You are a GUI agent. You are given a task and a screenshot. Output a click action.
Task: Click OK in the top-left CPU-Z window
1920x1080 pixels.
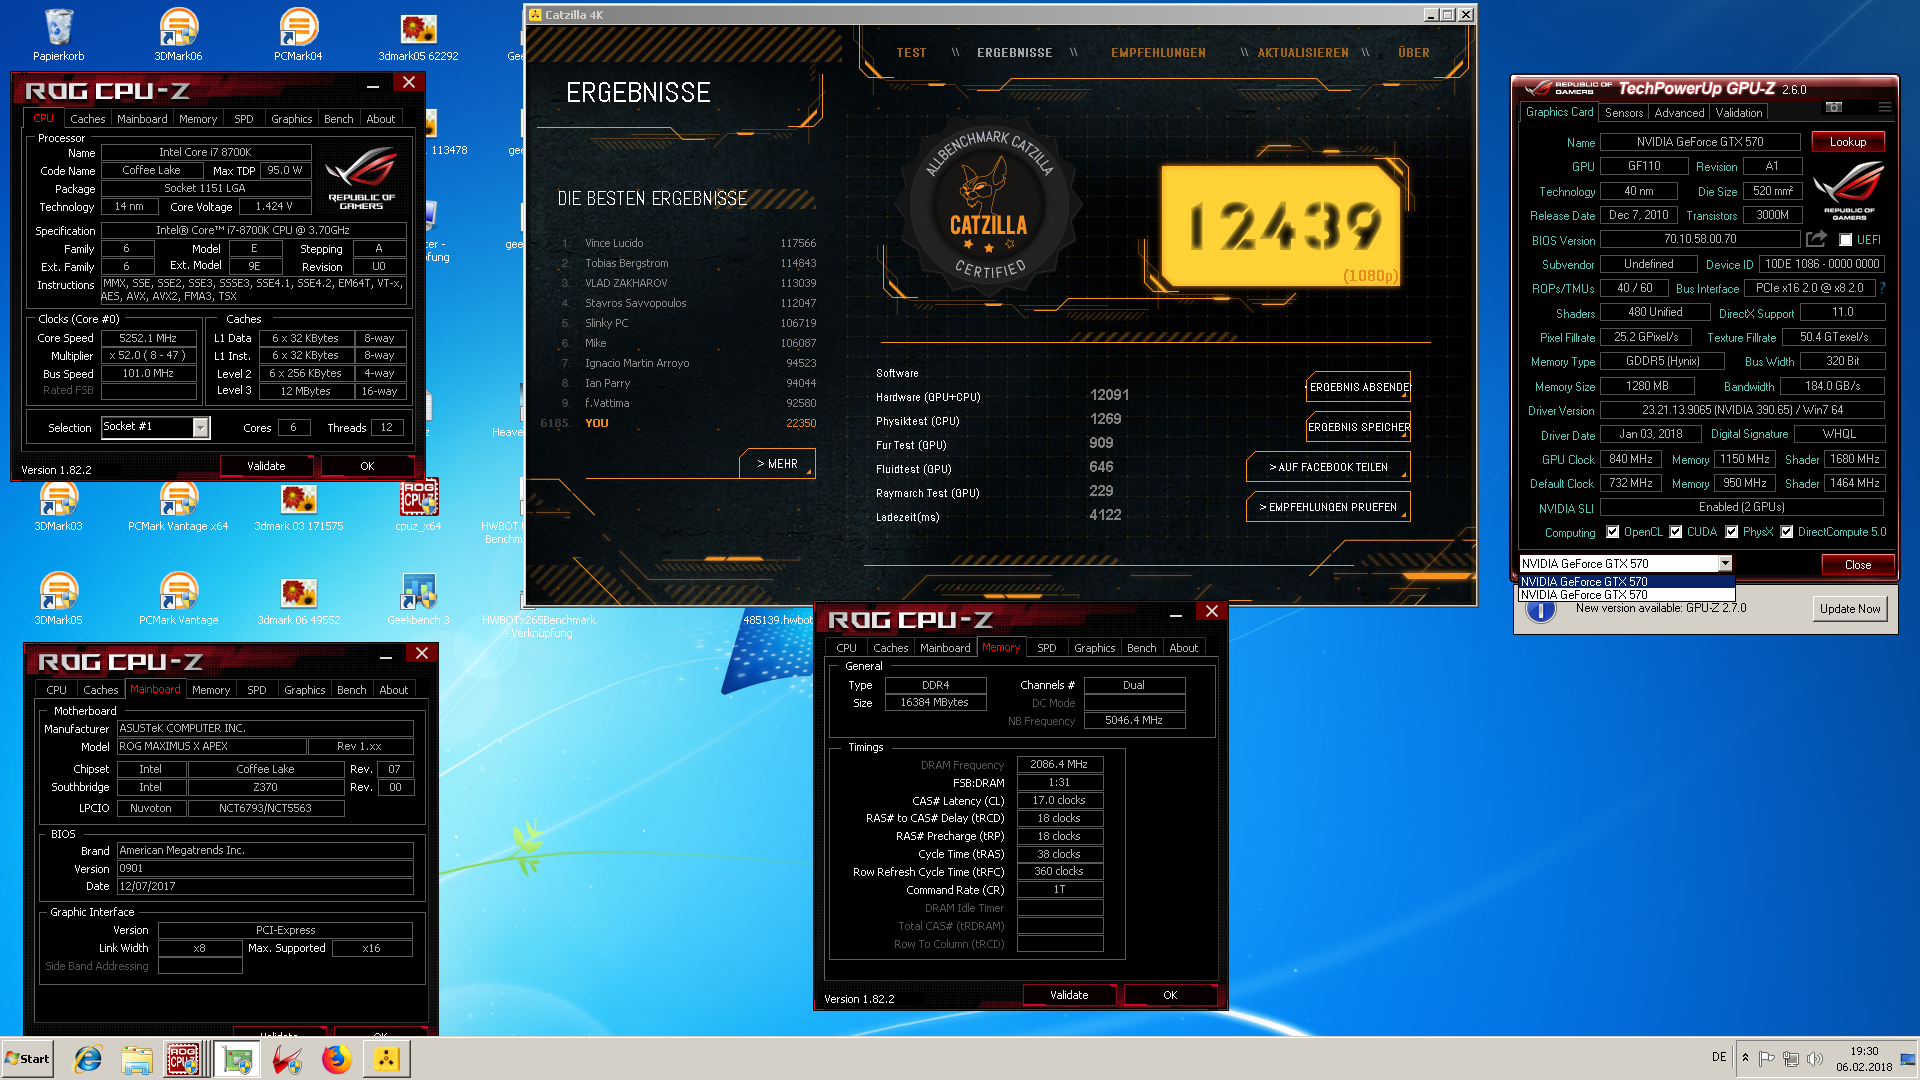367,466
